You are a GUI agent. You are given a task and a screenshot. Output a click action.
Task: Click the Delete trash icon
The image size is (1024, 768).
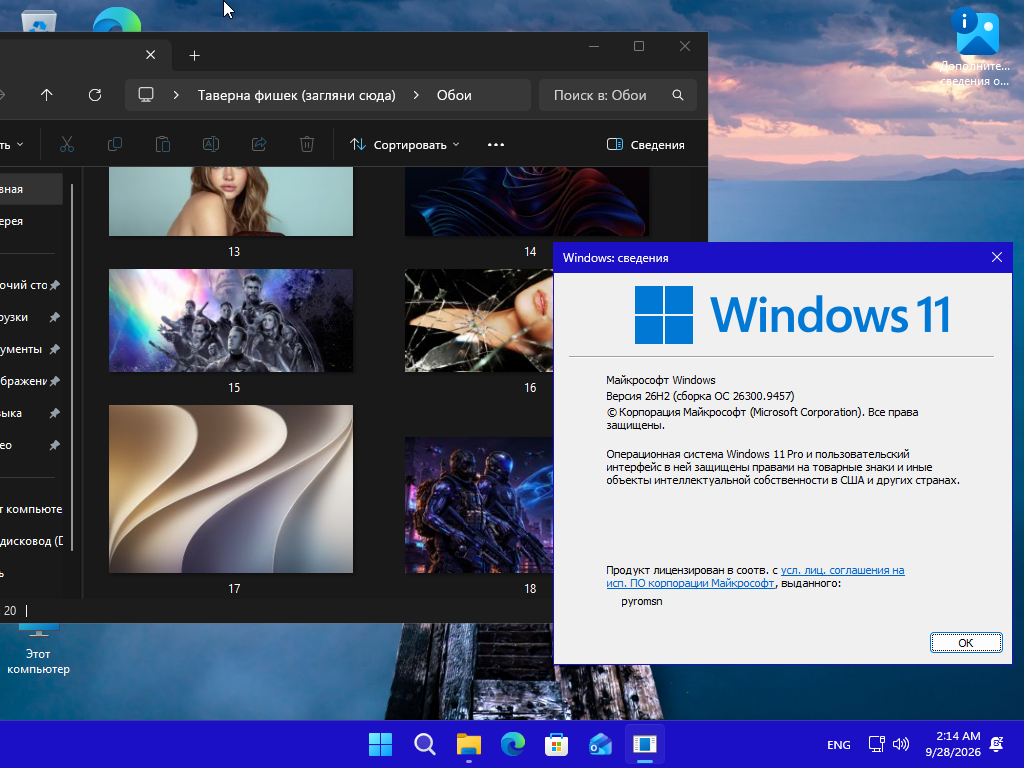click(307, 144)
